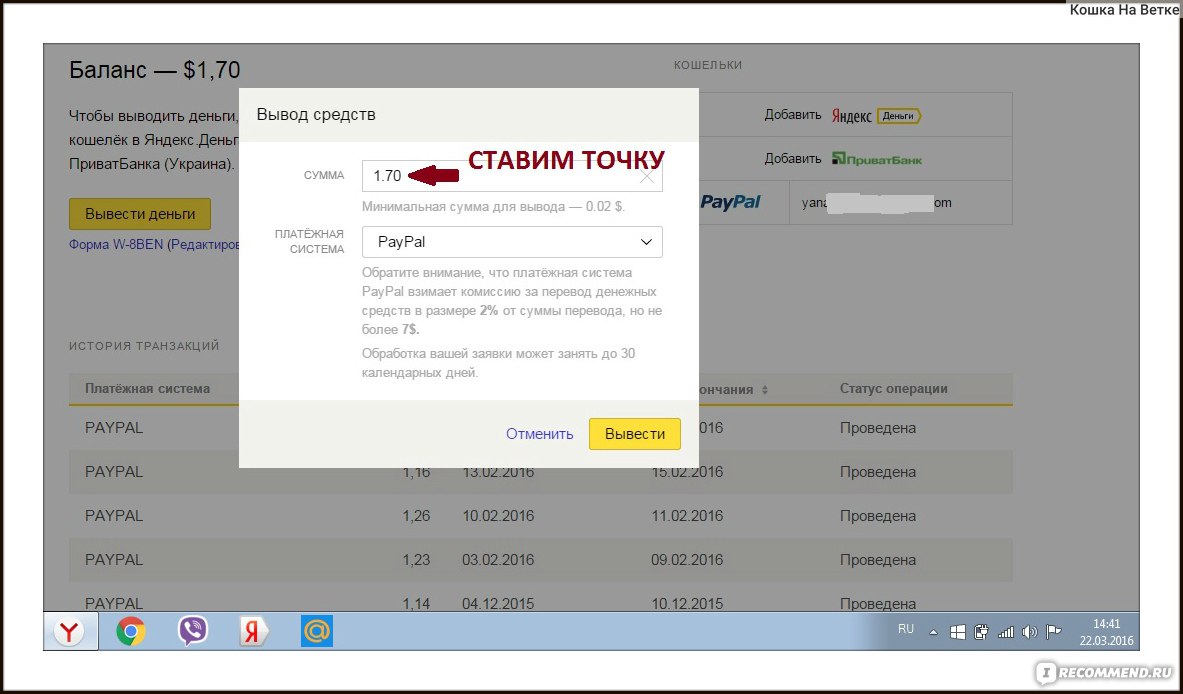Open network signal tray icon
This screenshot has width=1183, height=694.
pyautogui.click(x=1006, y=632)
